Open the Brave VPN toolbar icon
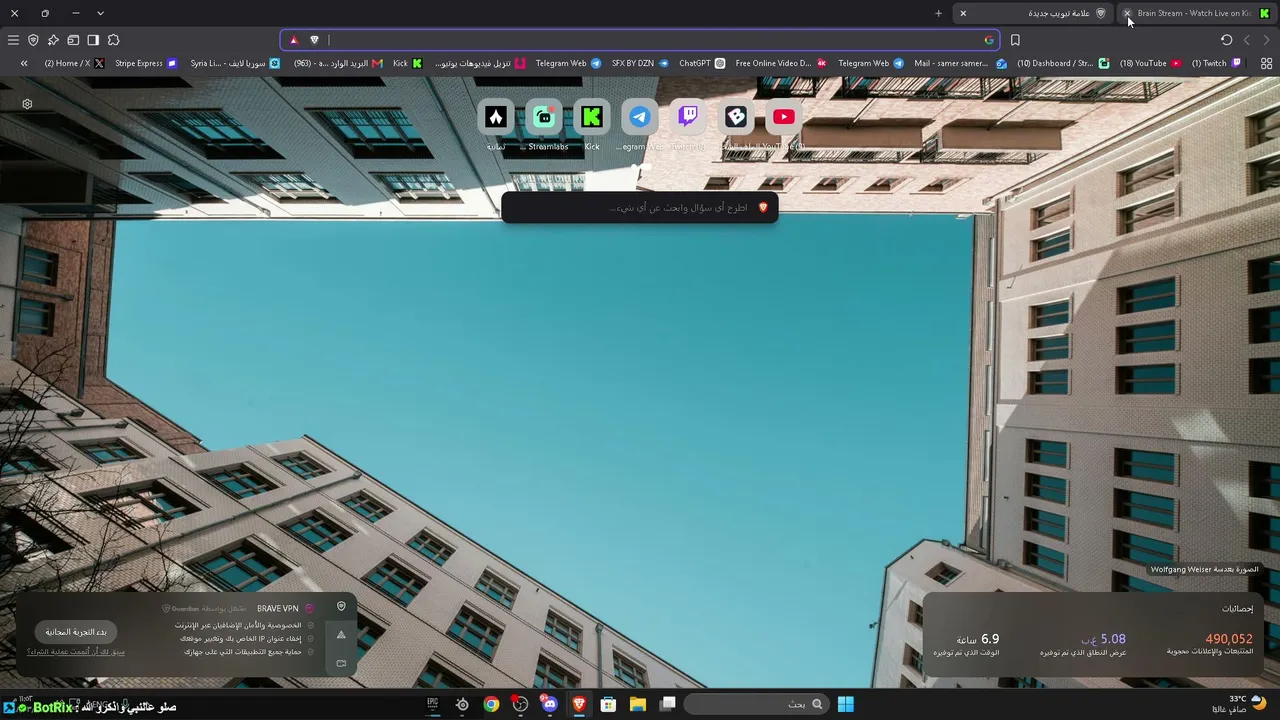The width and height of the screenshot is (1280, 720). (33, 40)
